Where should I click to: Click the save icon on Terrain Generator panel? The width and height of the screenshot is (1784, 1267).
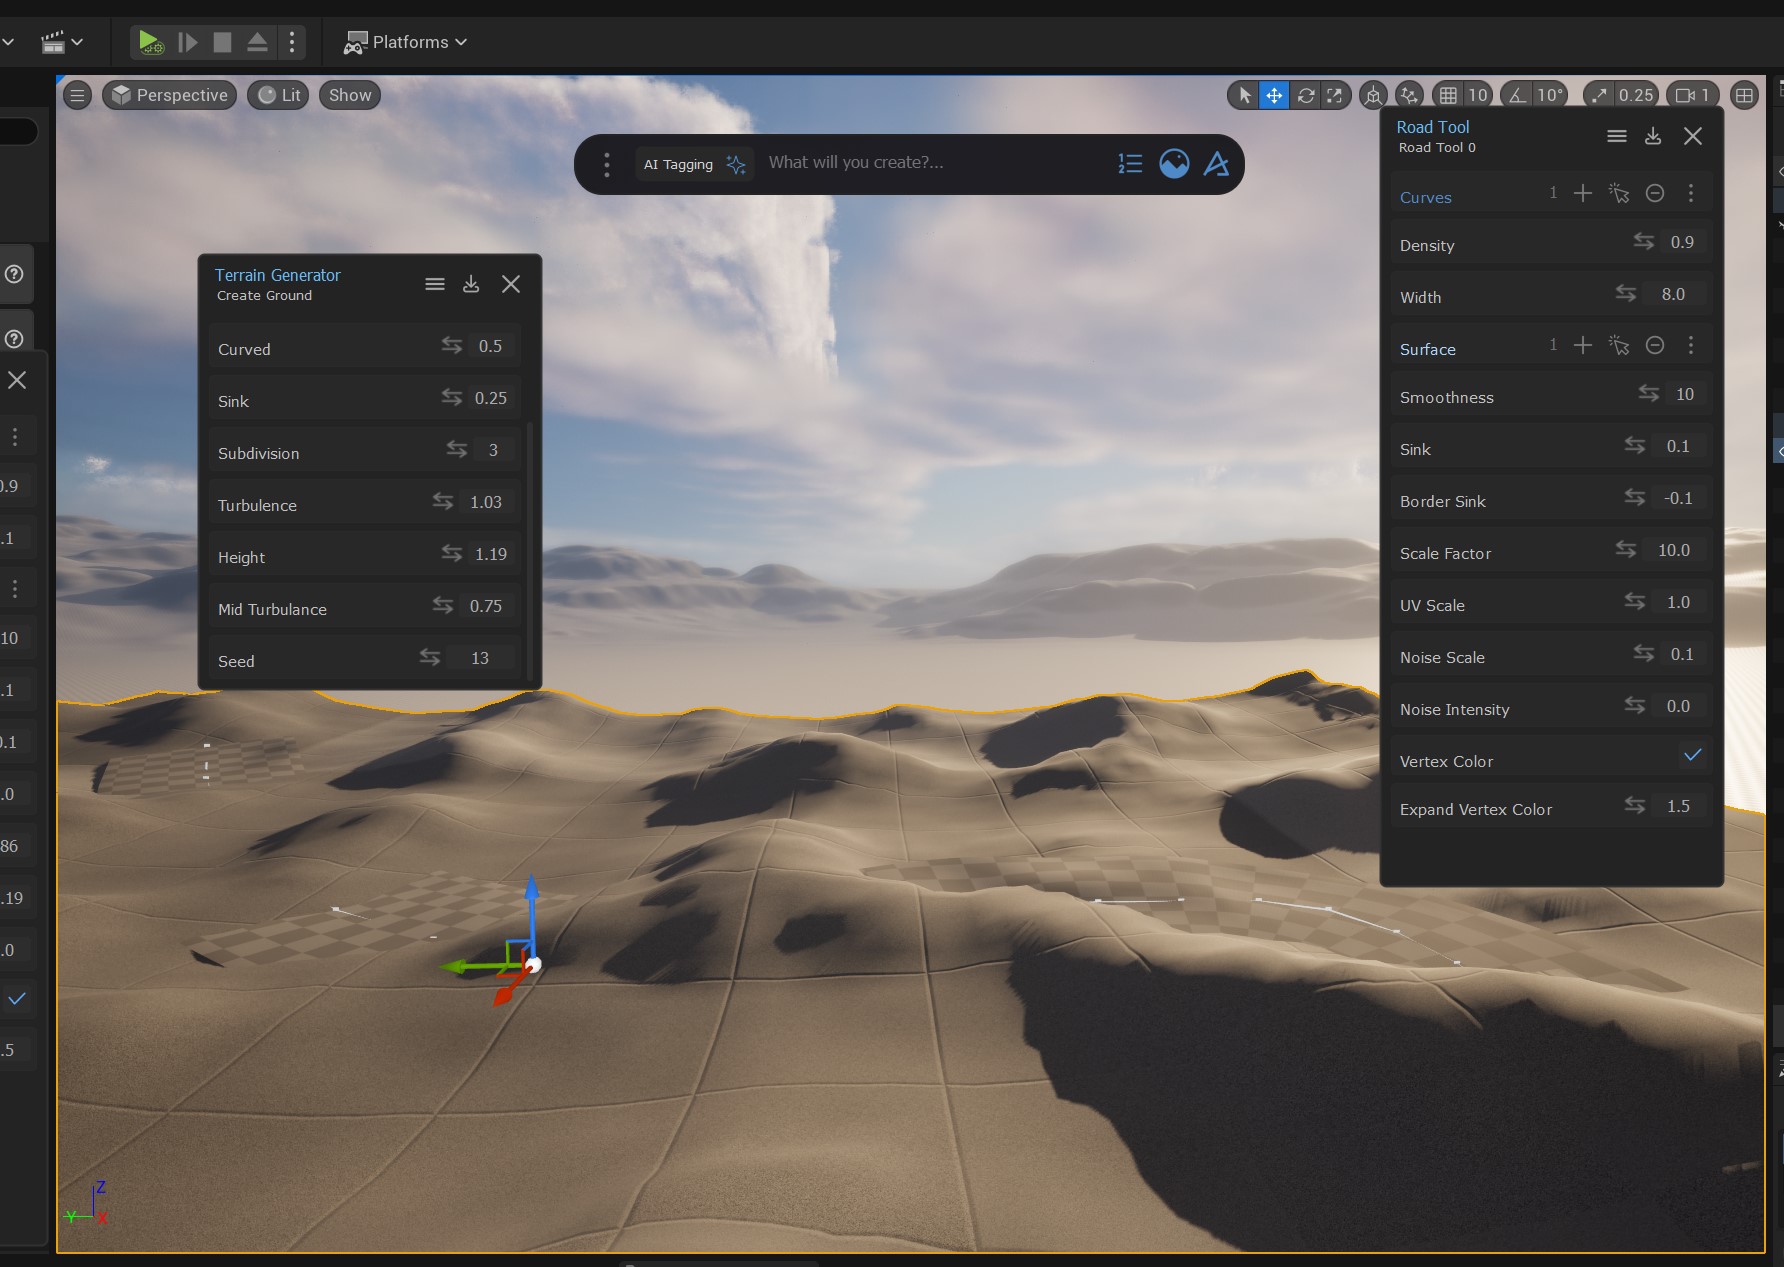(x=471, y=284)
